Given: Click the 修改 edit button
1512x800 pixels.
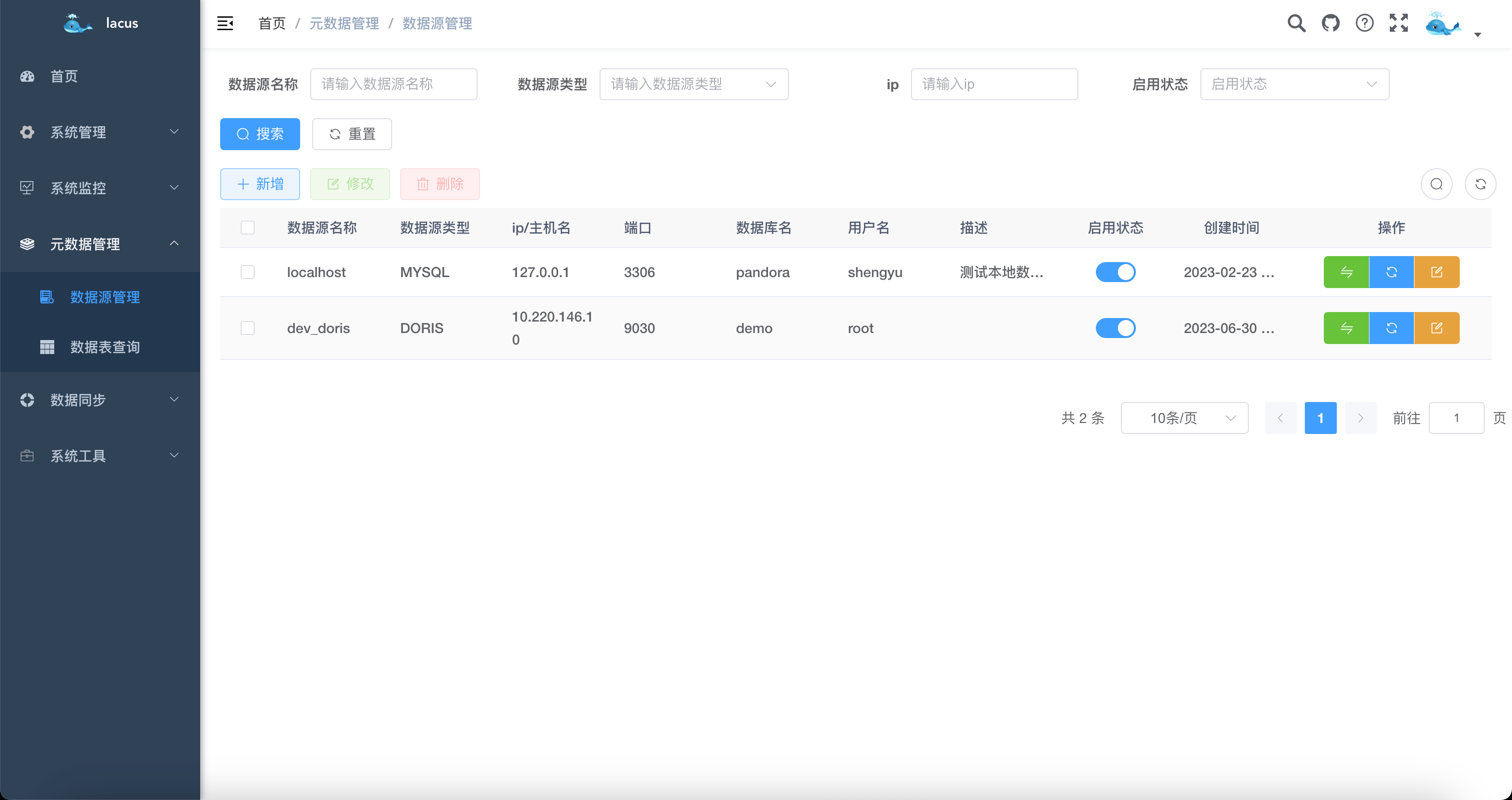Looking at the screenshot, I should (x=350, y=184).
